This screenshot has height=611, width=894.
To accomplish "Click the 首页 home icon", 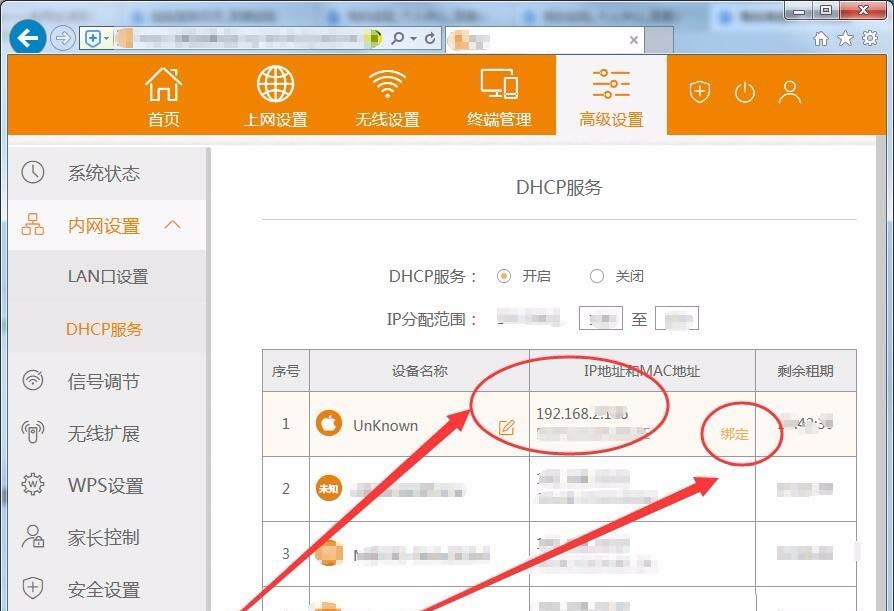I will tap(164, 96).
